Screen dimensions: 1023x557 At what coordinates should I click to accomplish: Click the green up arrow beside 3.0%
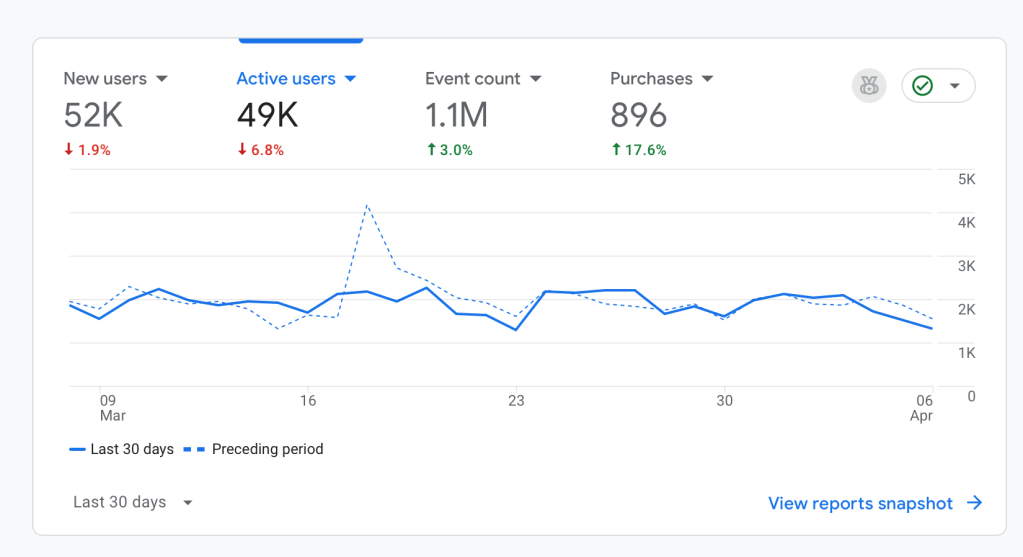coord(430,150)
